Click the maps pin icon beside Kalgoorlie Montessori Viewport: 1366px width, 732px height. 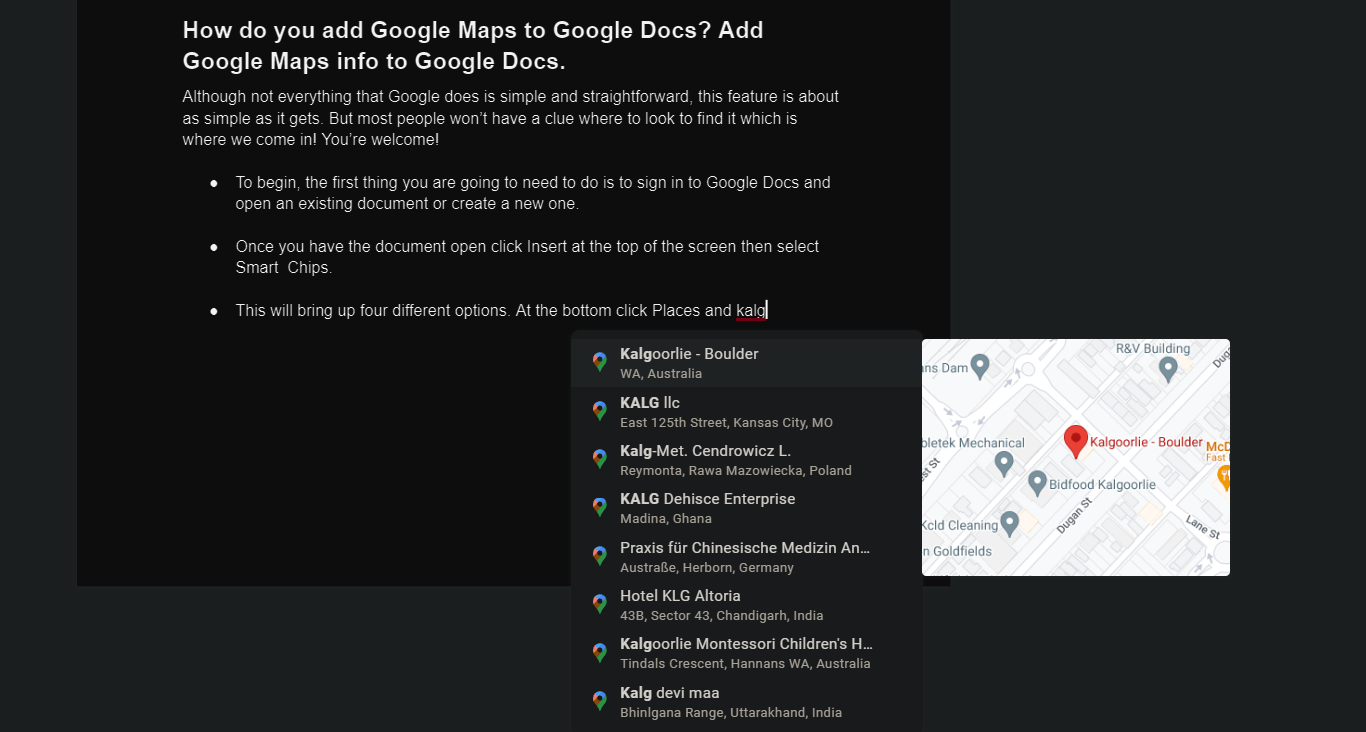coord(600,653)
